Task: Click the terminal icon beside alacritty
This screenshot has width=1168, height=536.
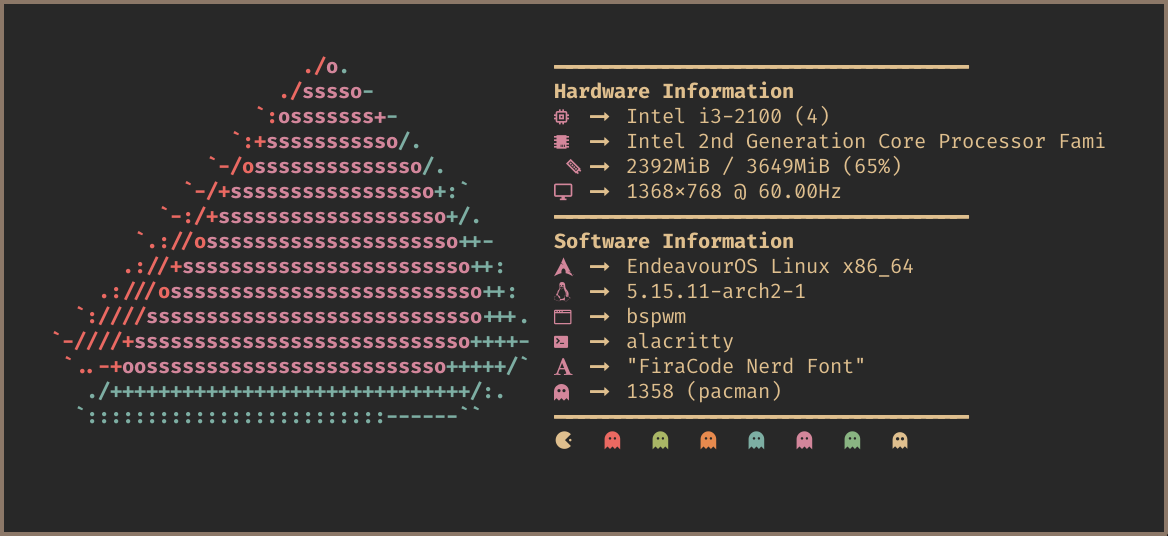Action: (562, 342)
